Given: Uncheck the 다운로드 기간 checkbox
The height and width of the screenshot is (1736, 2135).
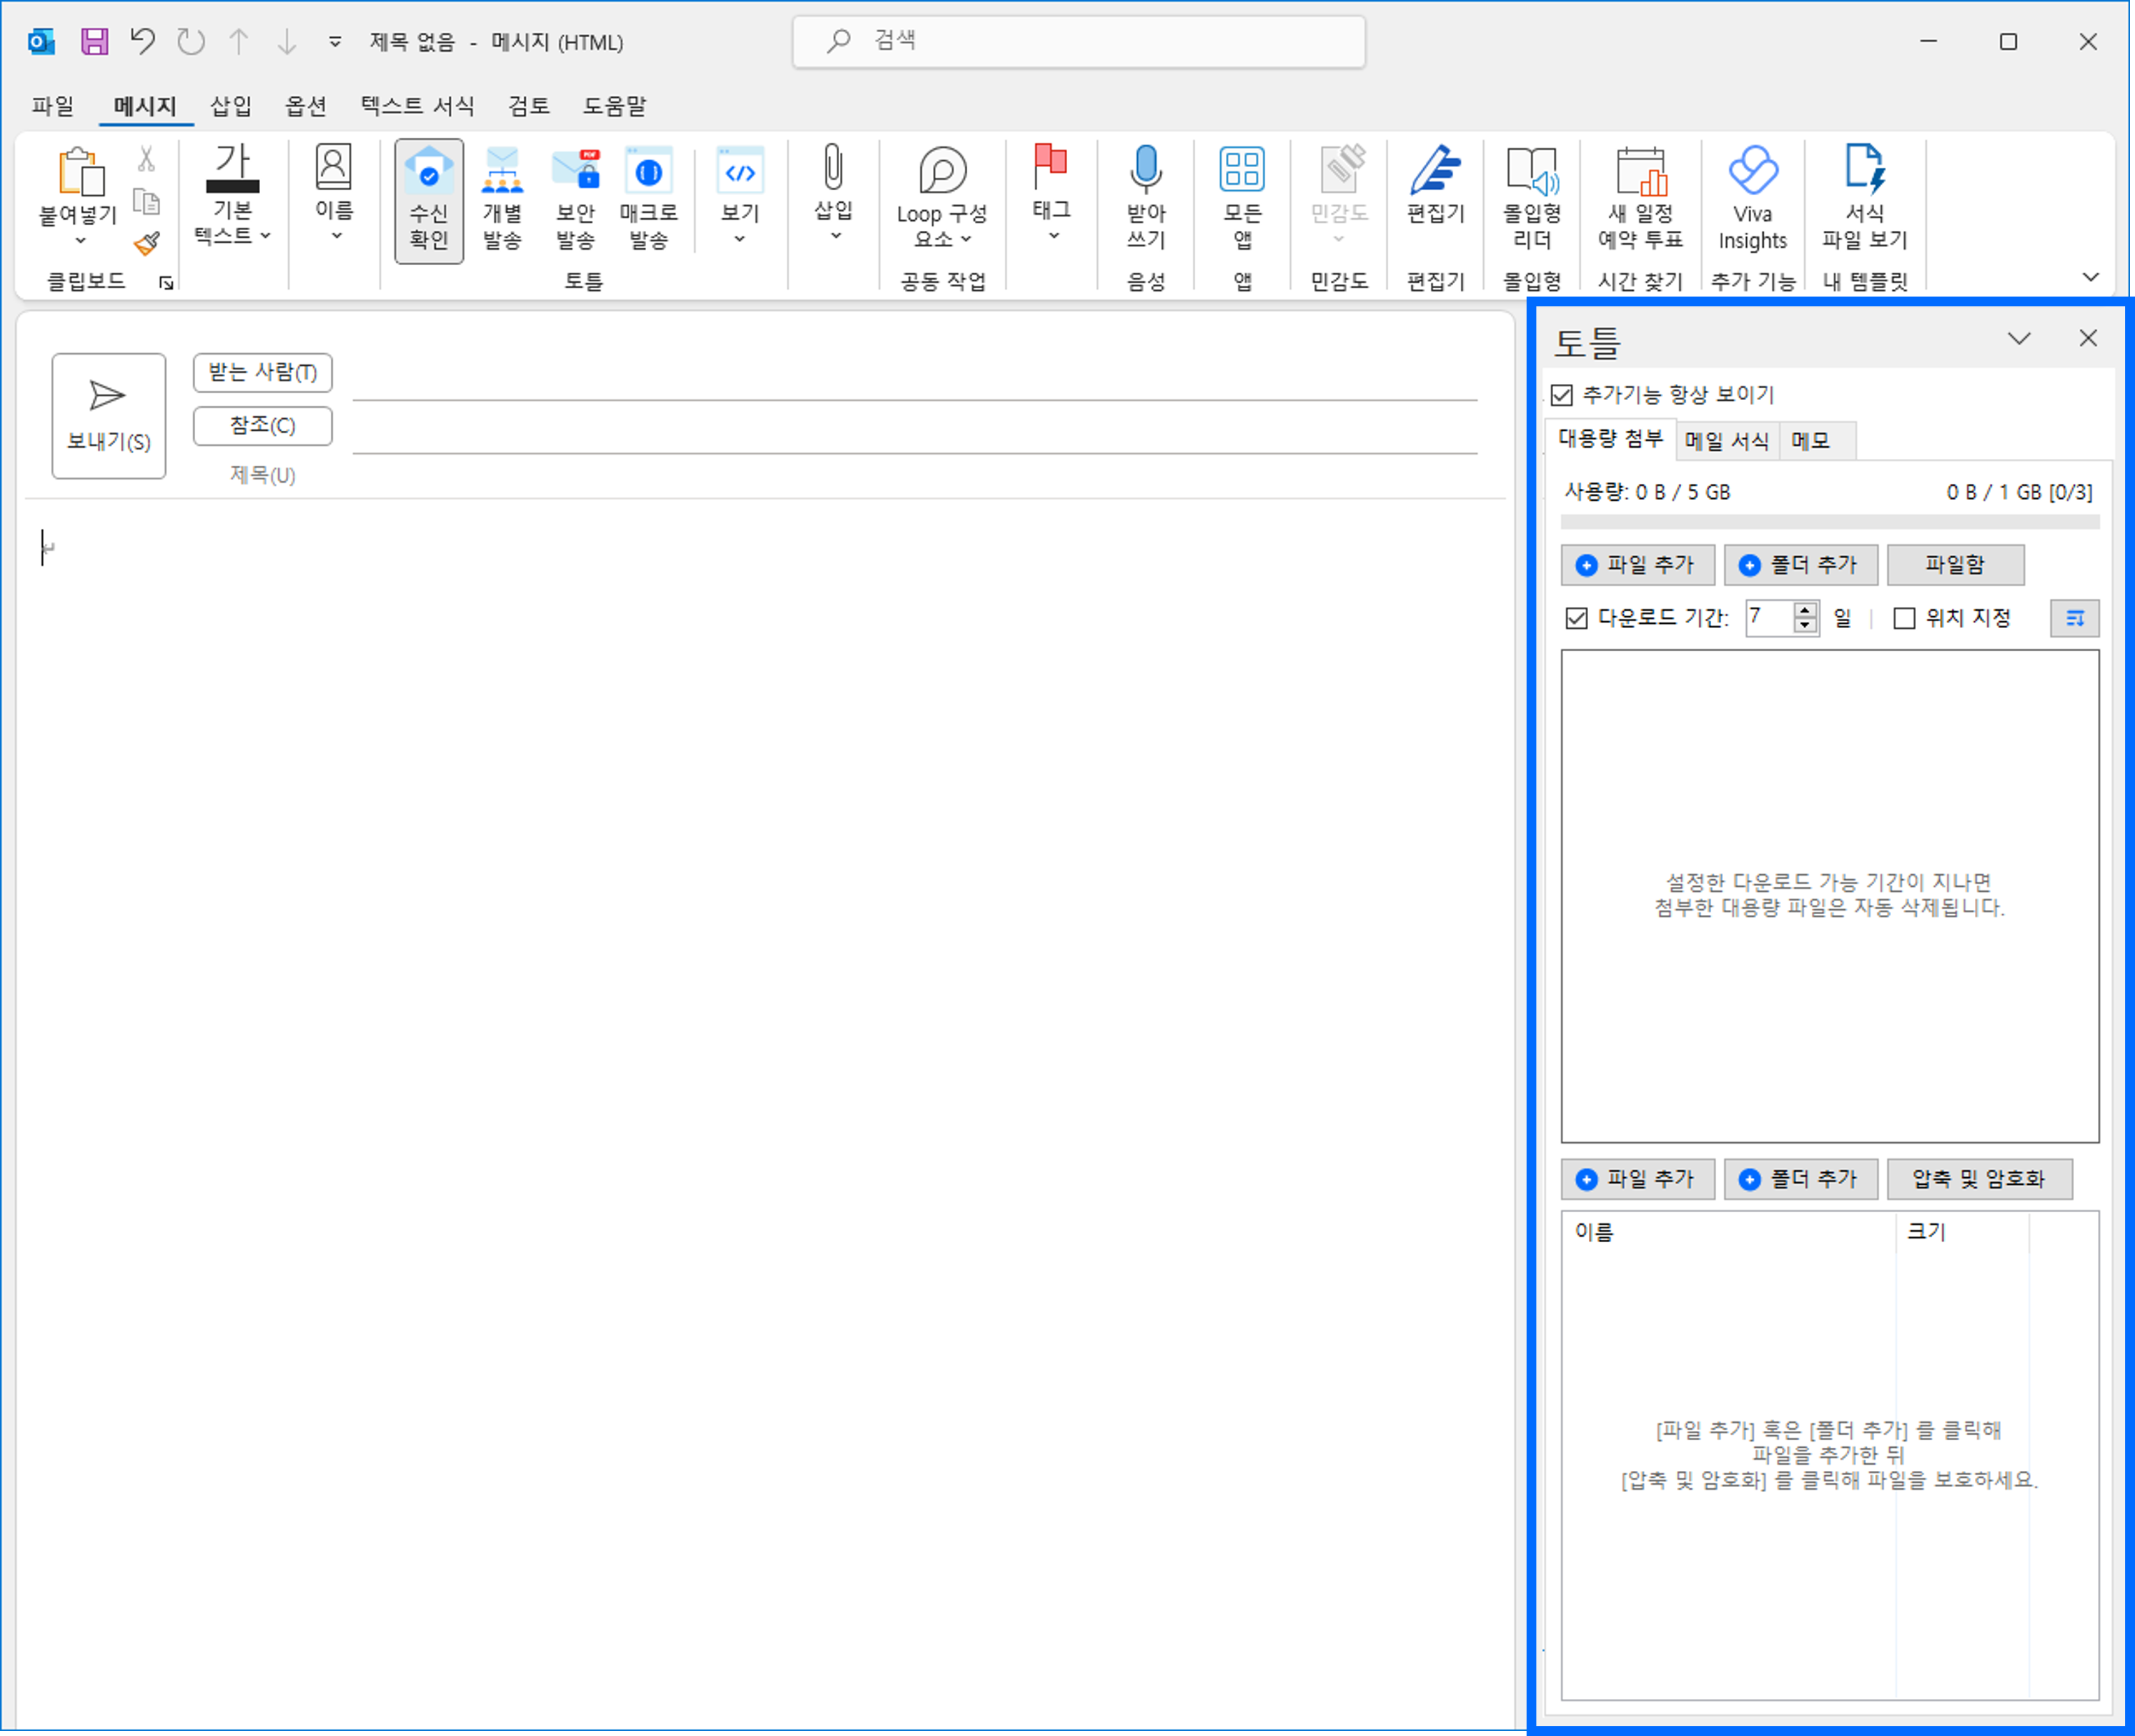Looking at the screenshot, I should (x=1576, y=618).
